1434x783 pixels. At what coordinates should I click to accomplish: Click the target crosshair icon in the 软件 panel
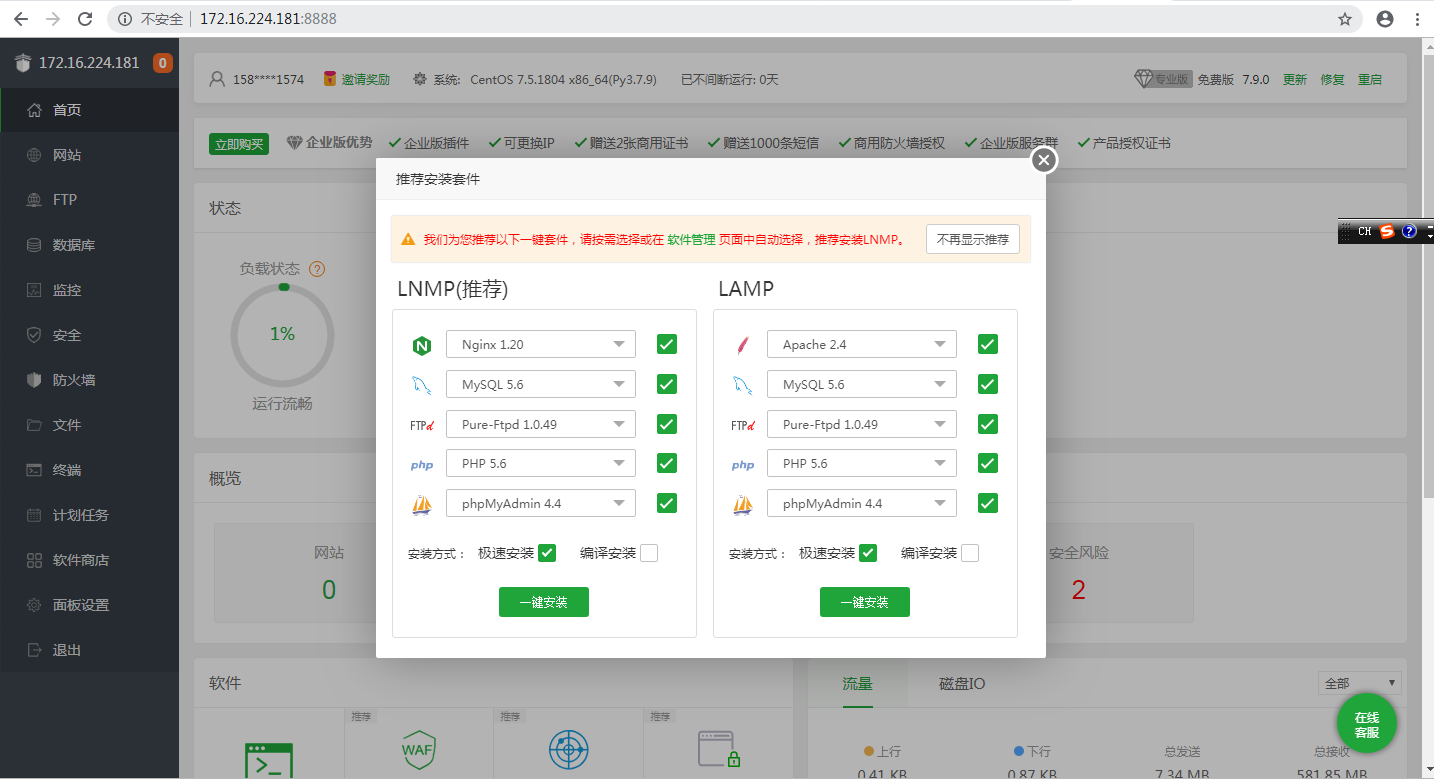tap(569, 749)
